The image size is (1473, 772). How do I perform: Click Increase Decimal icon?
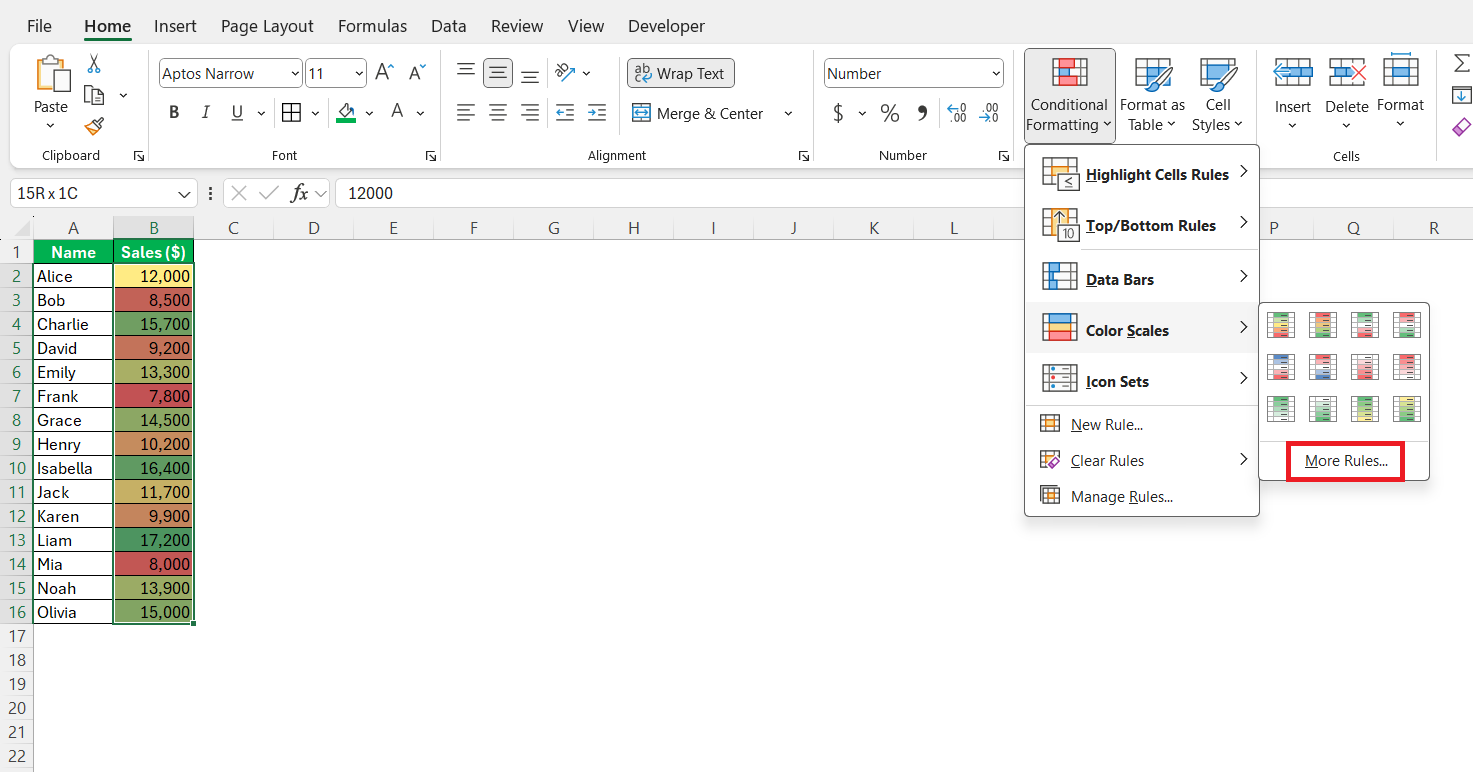pyautogui.click(x=956, y=113)
